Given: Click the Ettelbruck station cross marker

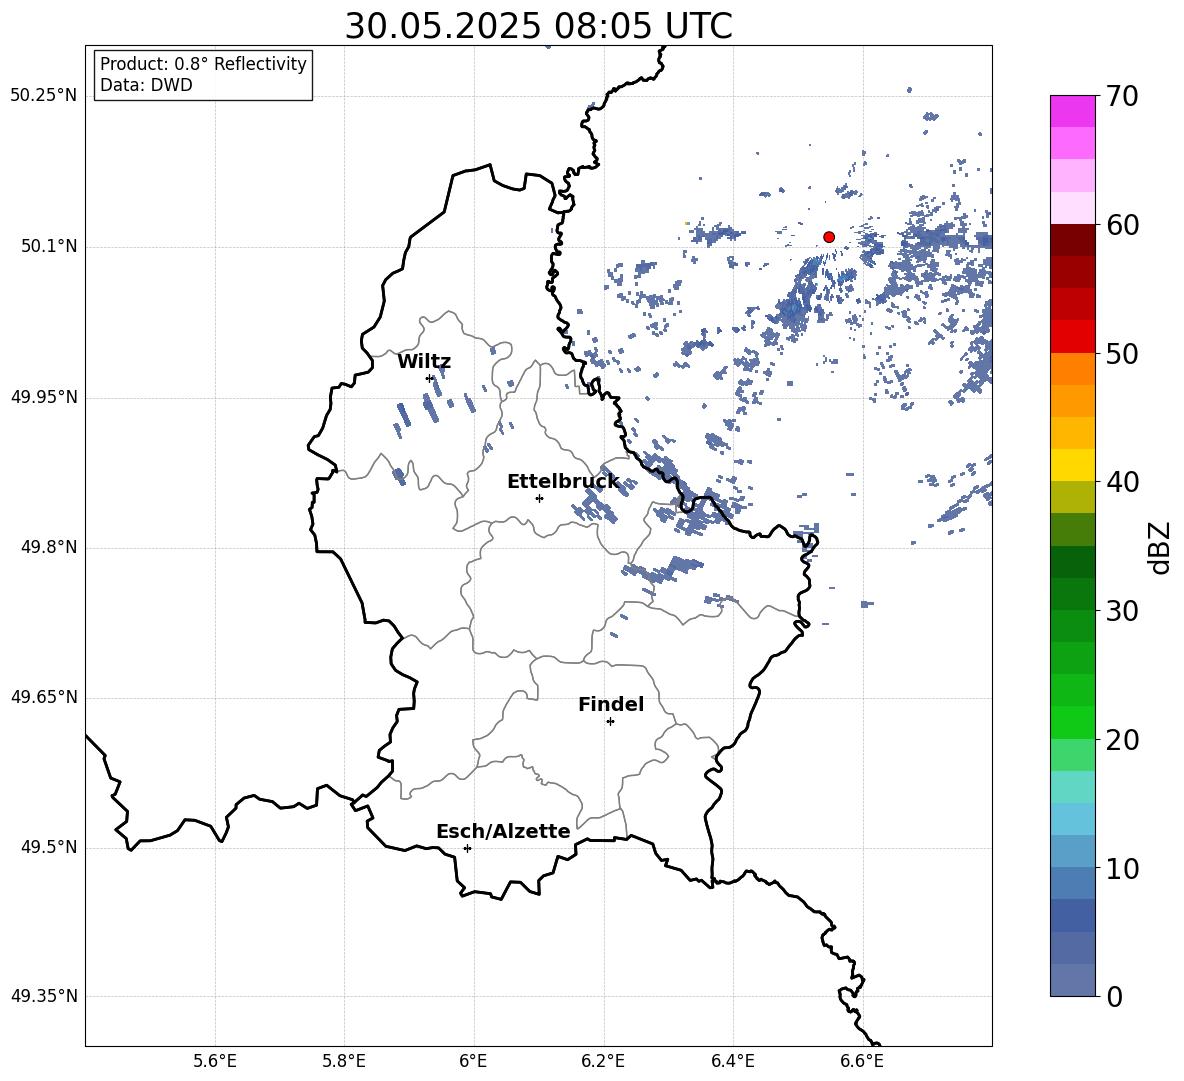Looking at the screenshot, I should coord(539,498).
